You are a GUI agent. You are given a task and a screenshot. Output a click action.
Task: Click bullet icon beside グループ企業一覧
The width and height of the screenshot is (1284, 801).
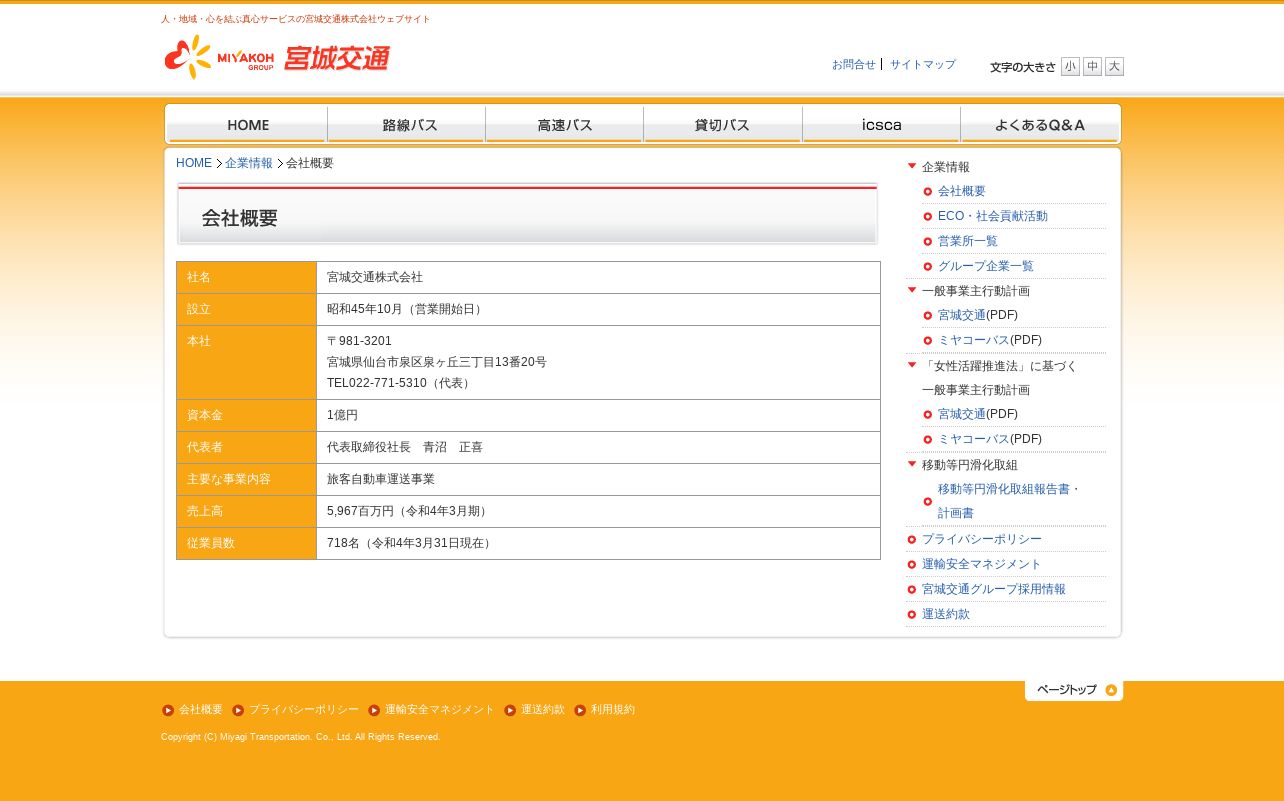(x=928, y=267)
